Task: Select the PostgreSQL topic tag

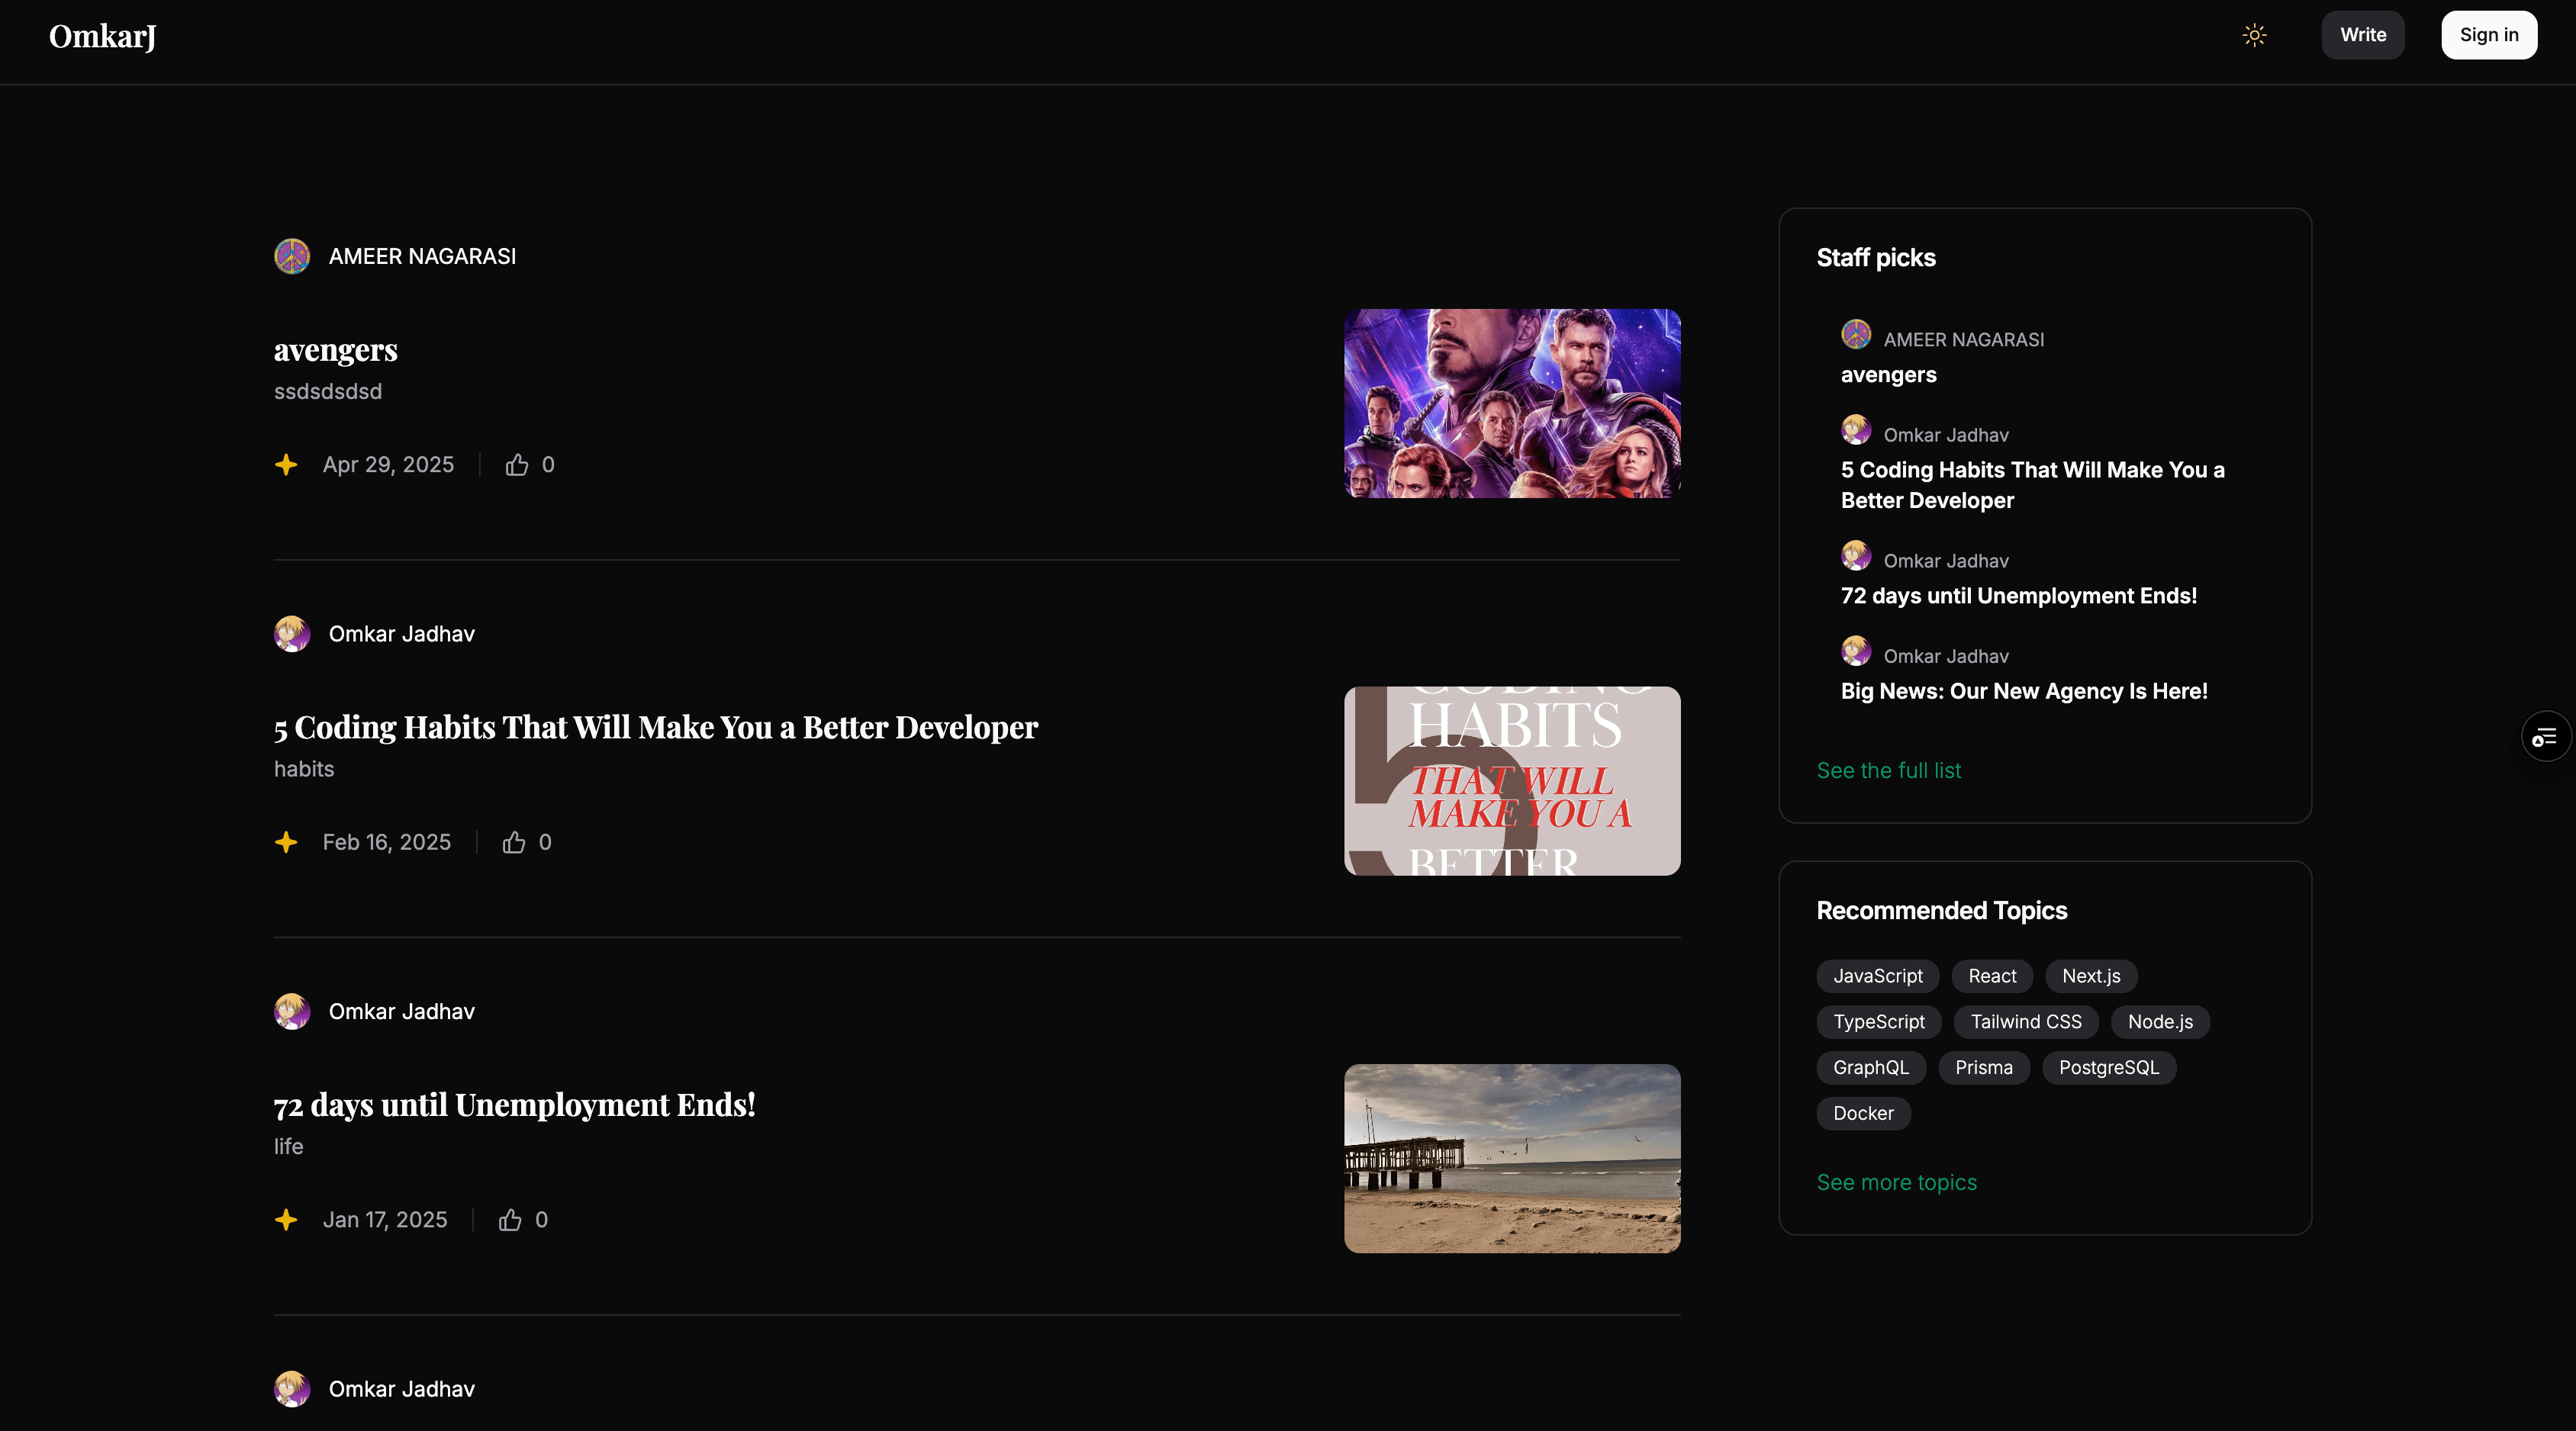Action: click(2109, 1068)
